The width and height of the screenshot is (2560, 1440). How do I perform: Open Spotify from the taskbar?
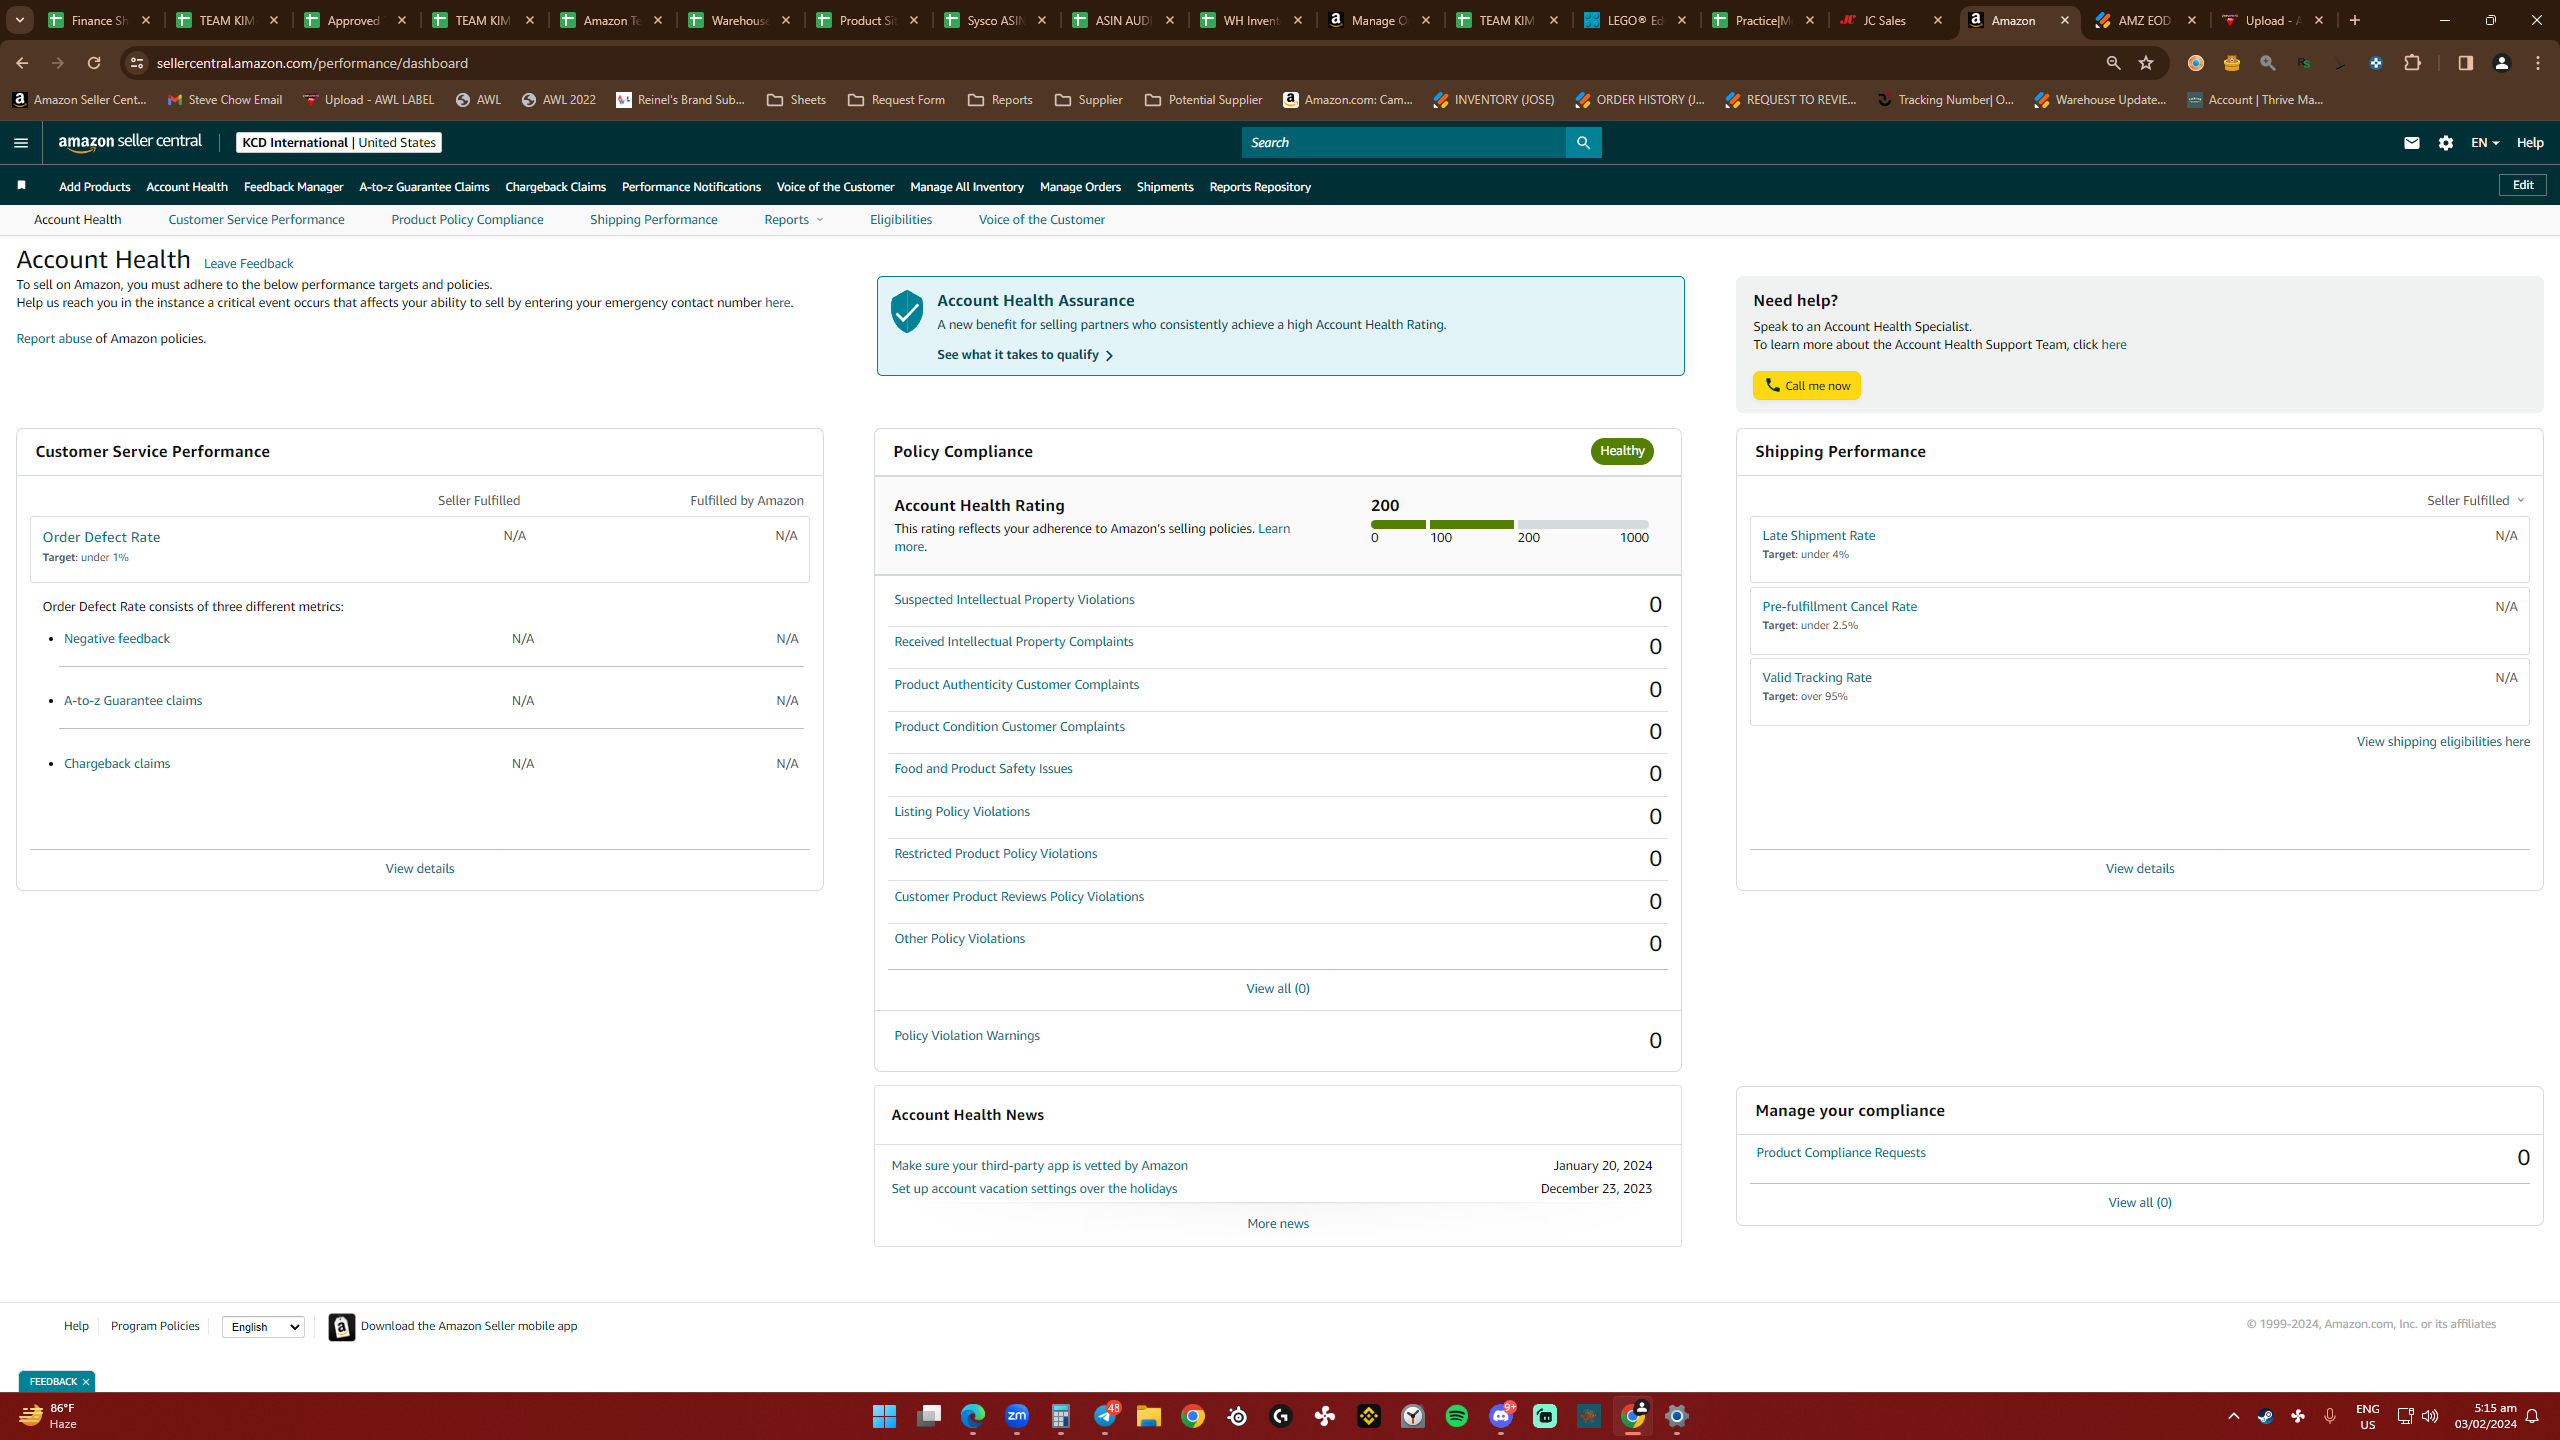pos(1457,1416)
